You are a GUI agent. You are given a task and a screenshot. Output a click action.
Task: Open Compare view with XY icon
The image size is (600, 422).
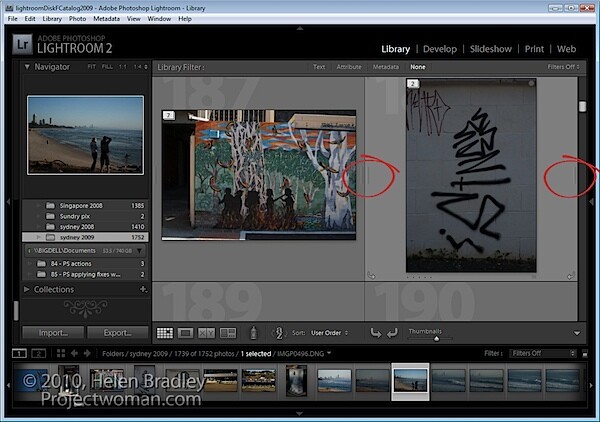[x=206, y=333]
